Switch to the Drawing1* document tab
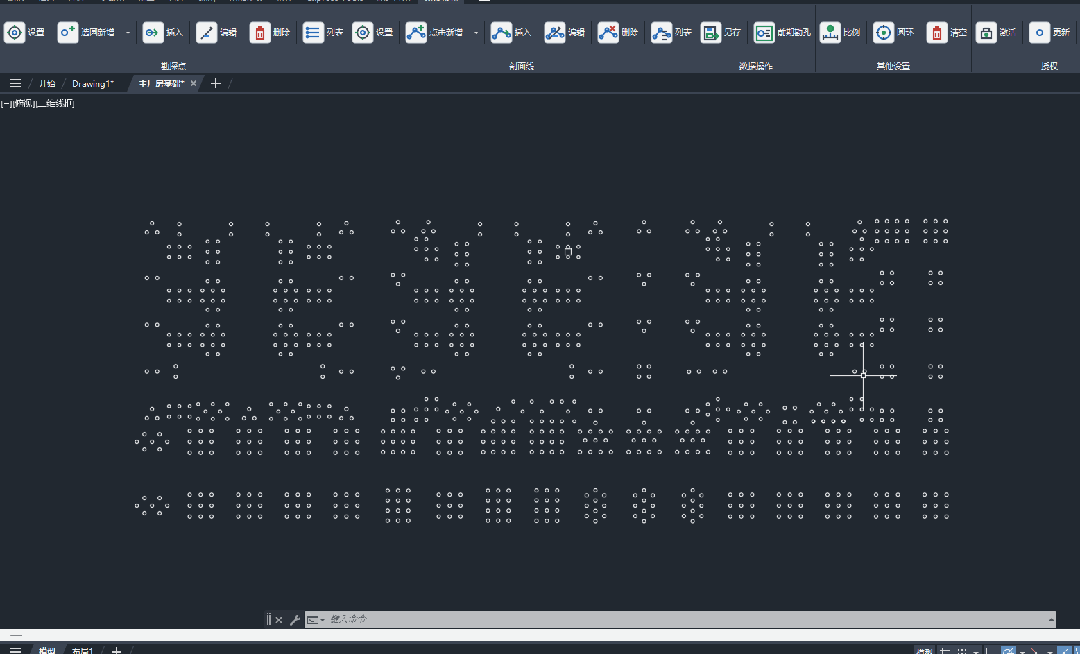 [92, 83]
